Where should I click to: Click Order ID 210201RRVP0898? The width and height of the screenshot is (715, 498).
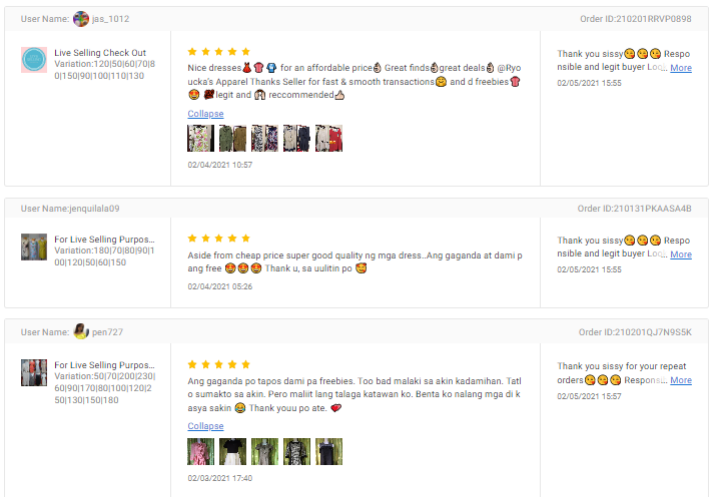[x=635, y=19]
